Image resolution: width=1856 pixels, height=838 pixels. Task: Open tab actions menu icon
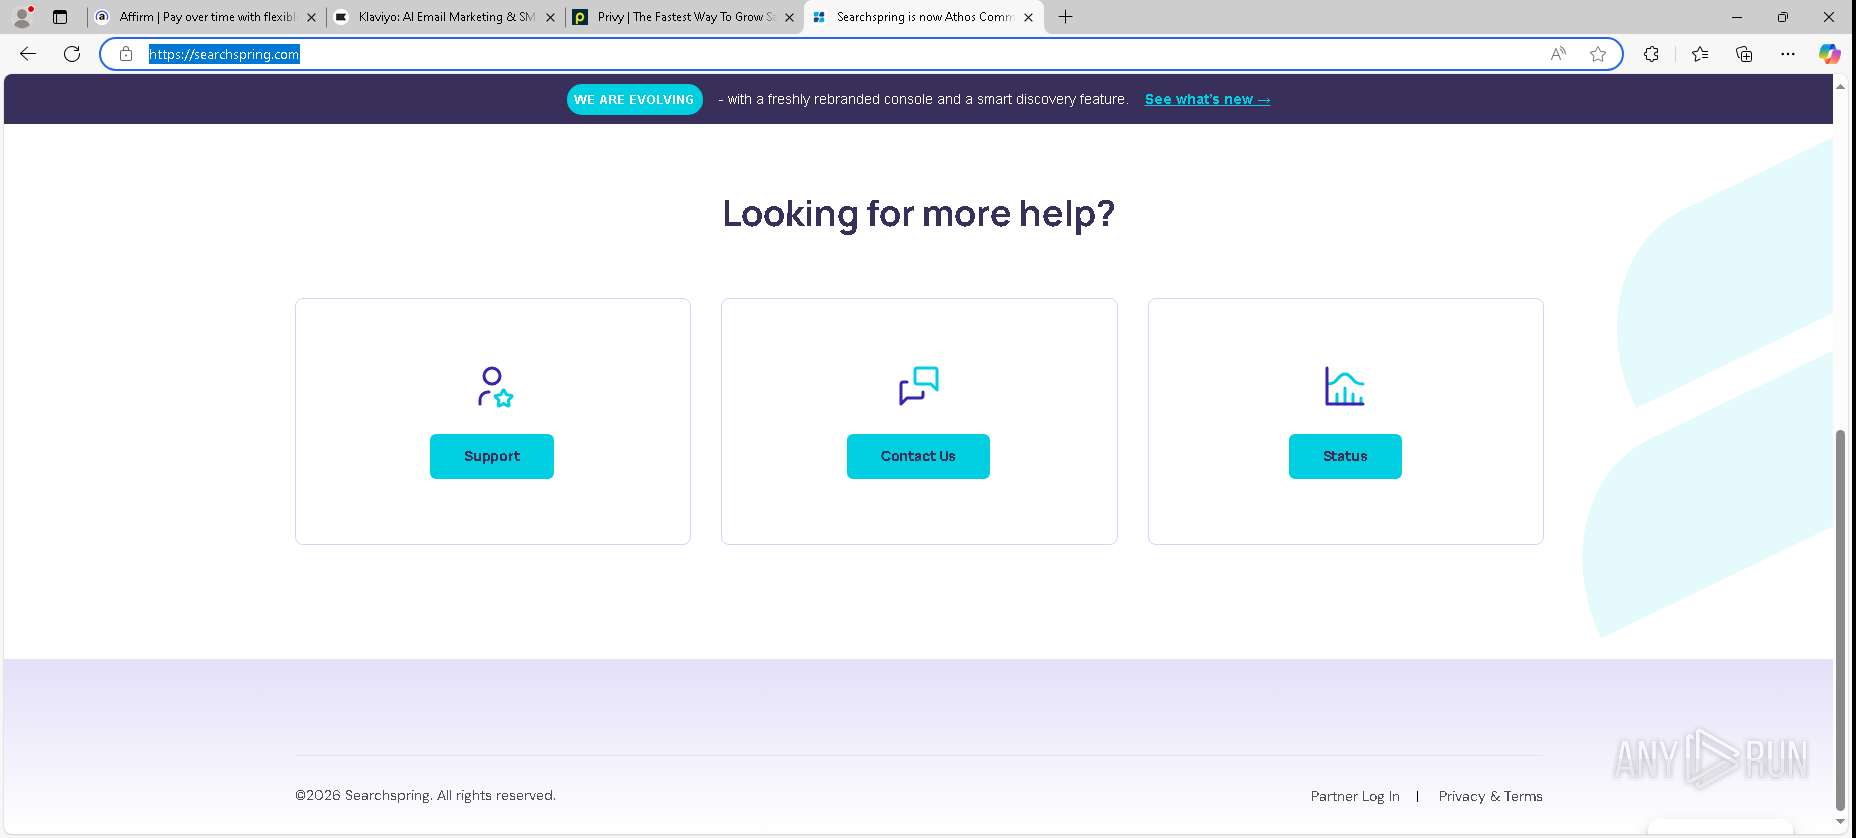click(60, 16)
